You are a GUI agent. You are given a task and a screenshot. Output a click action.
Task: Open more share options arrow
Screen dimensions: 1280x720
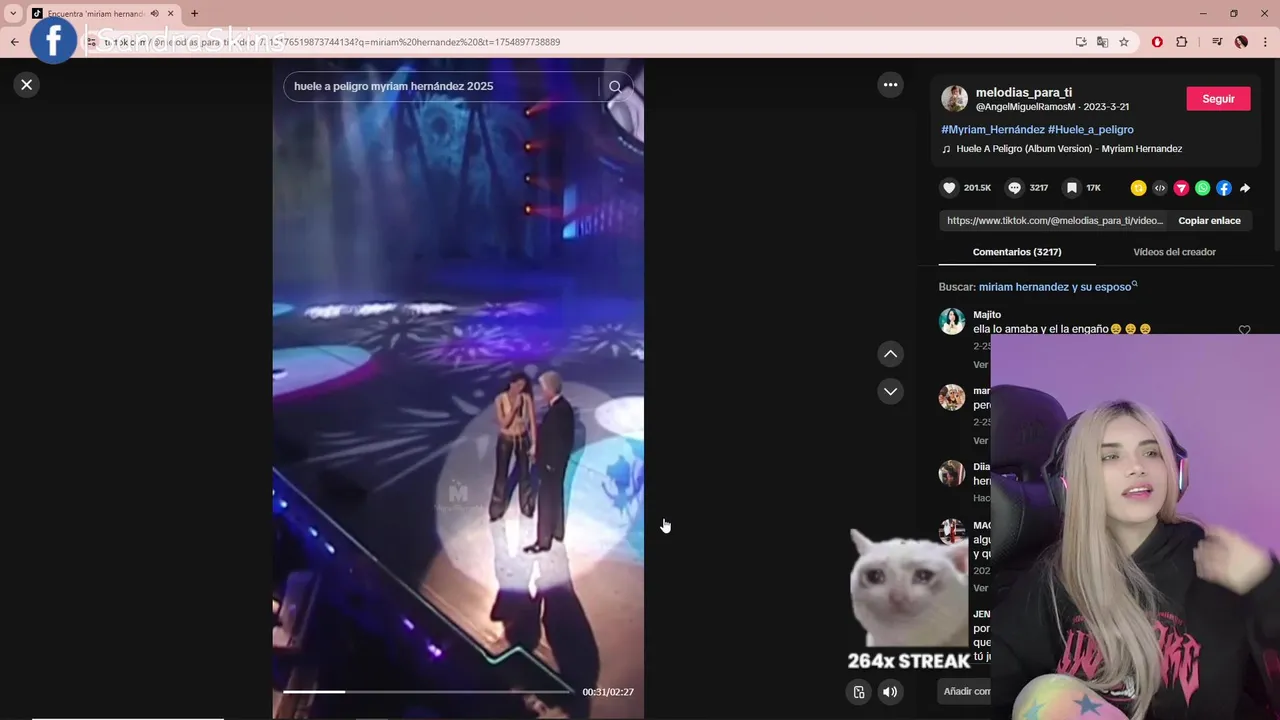[x=1245, y=188]
